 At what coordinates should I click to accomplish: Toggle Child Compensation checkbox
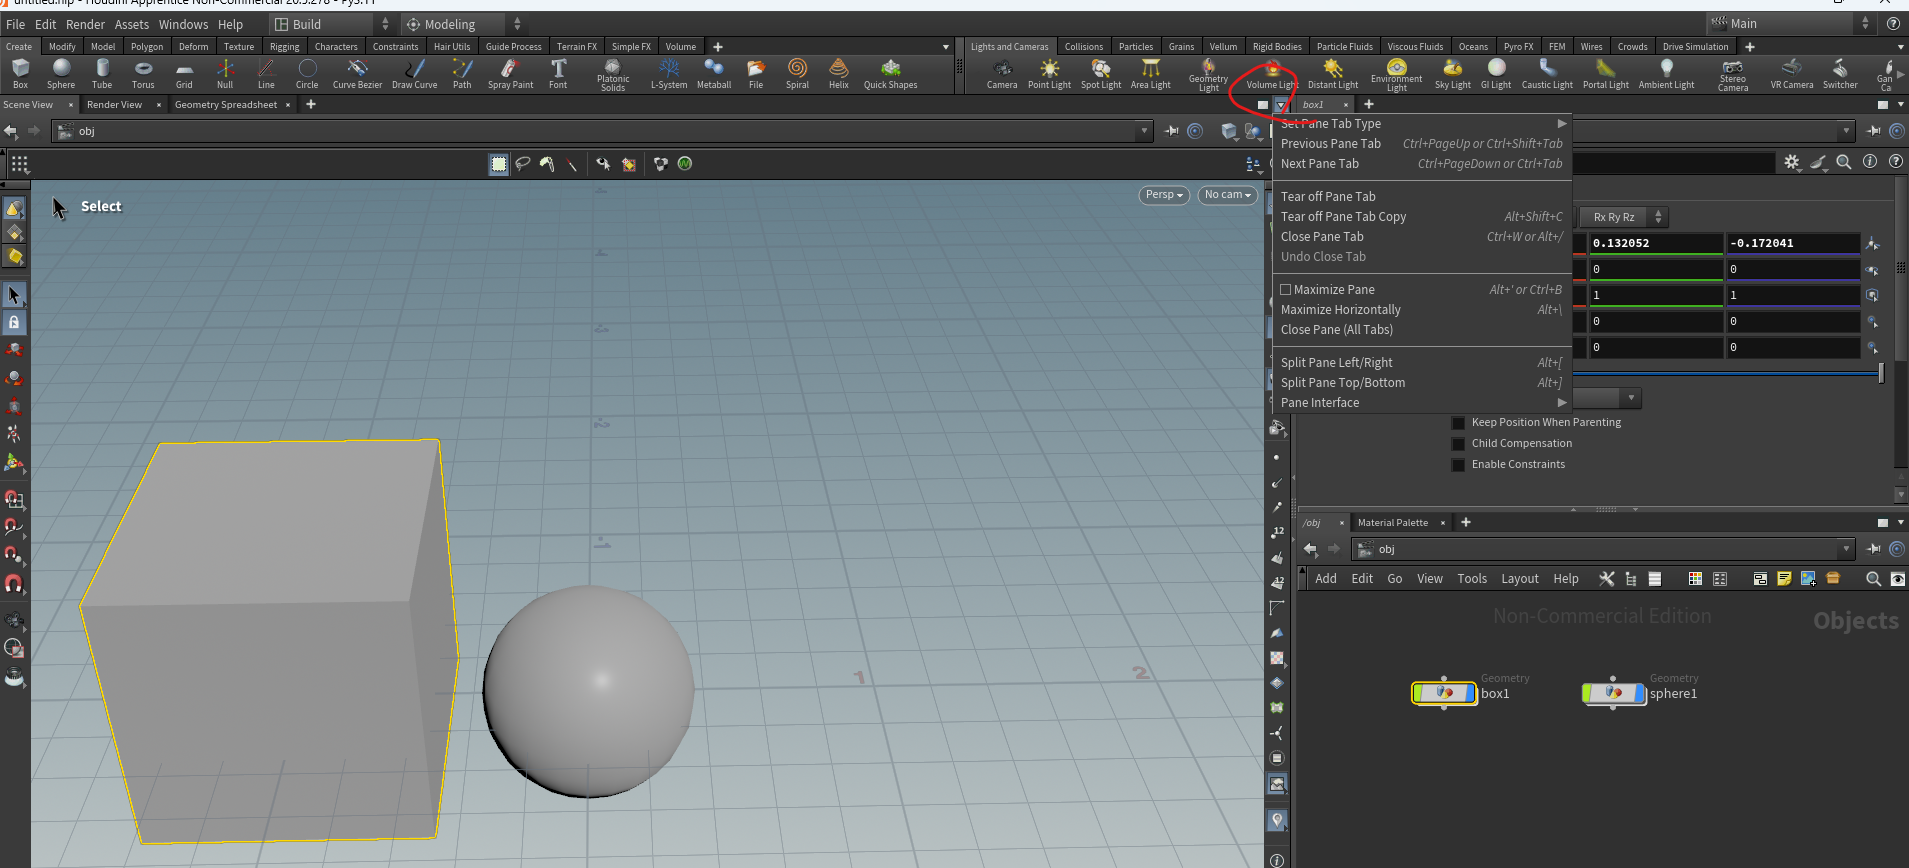click(x=1458, y=444)
